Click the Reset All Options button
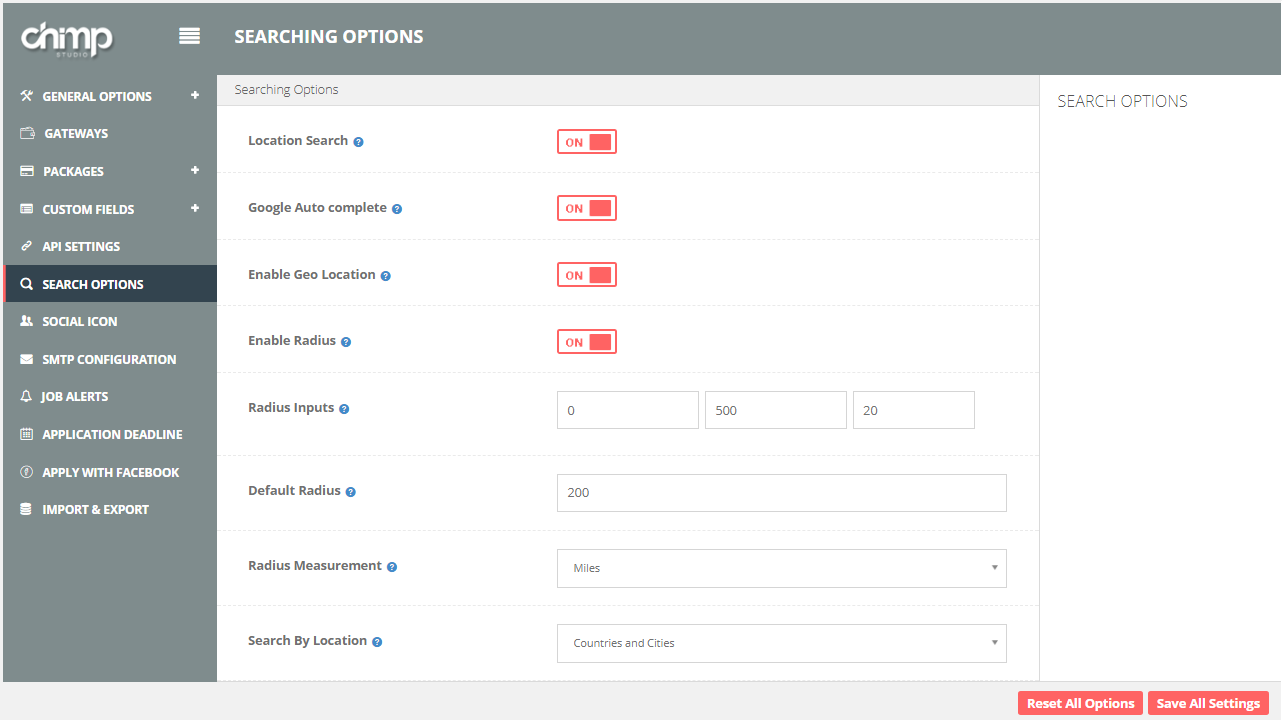Screen dimensions: 1282x720 click(x=1080, y=703)
